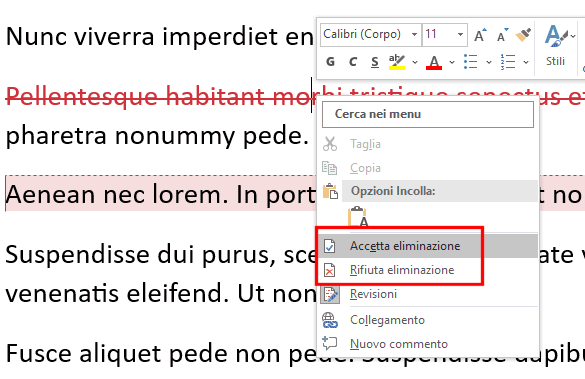Toggle Sottolineato (S) underline formatting
This screenshot has height=379, width=585.
tap(375, 62)
